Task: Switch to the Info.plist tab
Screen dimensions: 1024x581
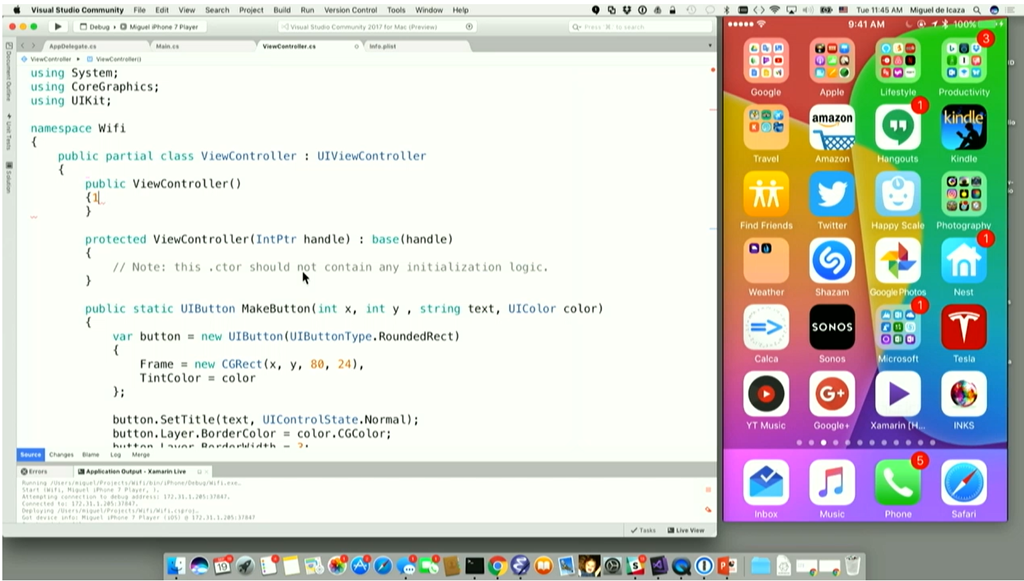Action: (383, 46)
